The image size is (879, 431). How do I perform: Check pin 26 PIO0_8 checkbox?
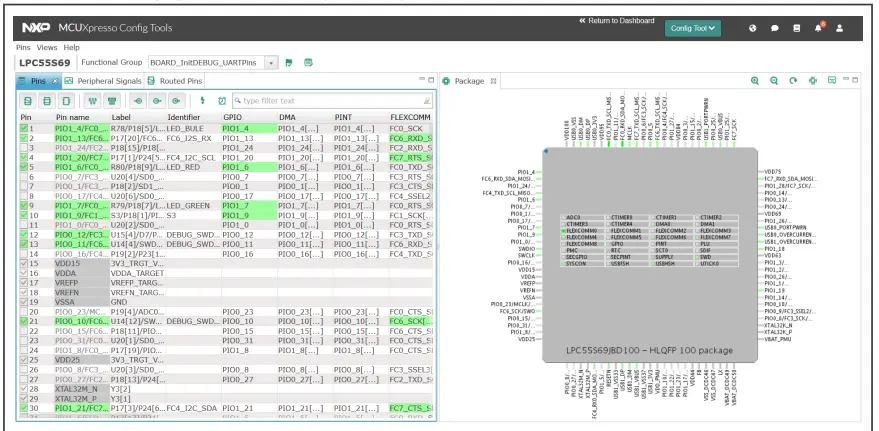click(24, 369)
